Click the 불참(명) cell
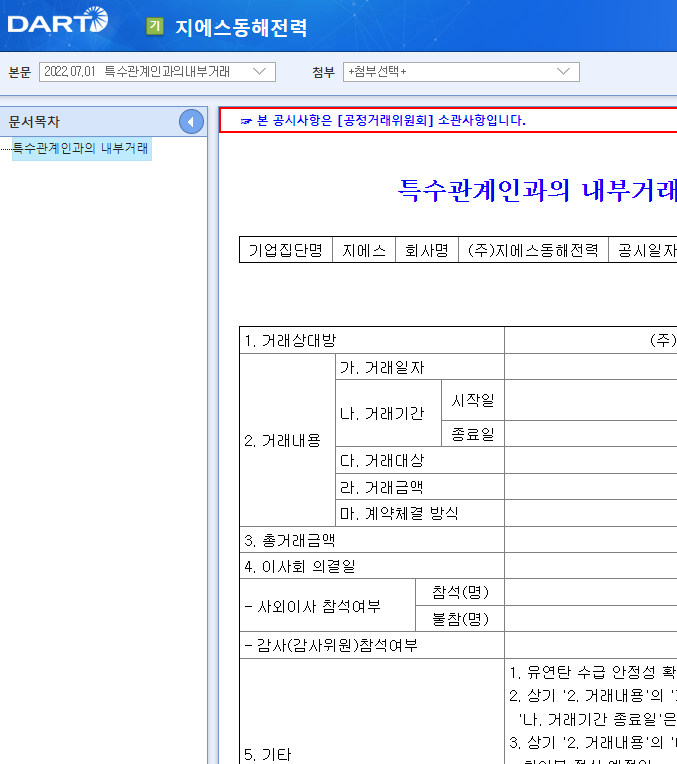The height and width of the screenshot is (764, 677). tap(460, 619)
